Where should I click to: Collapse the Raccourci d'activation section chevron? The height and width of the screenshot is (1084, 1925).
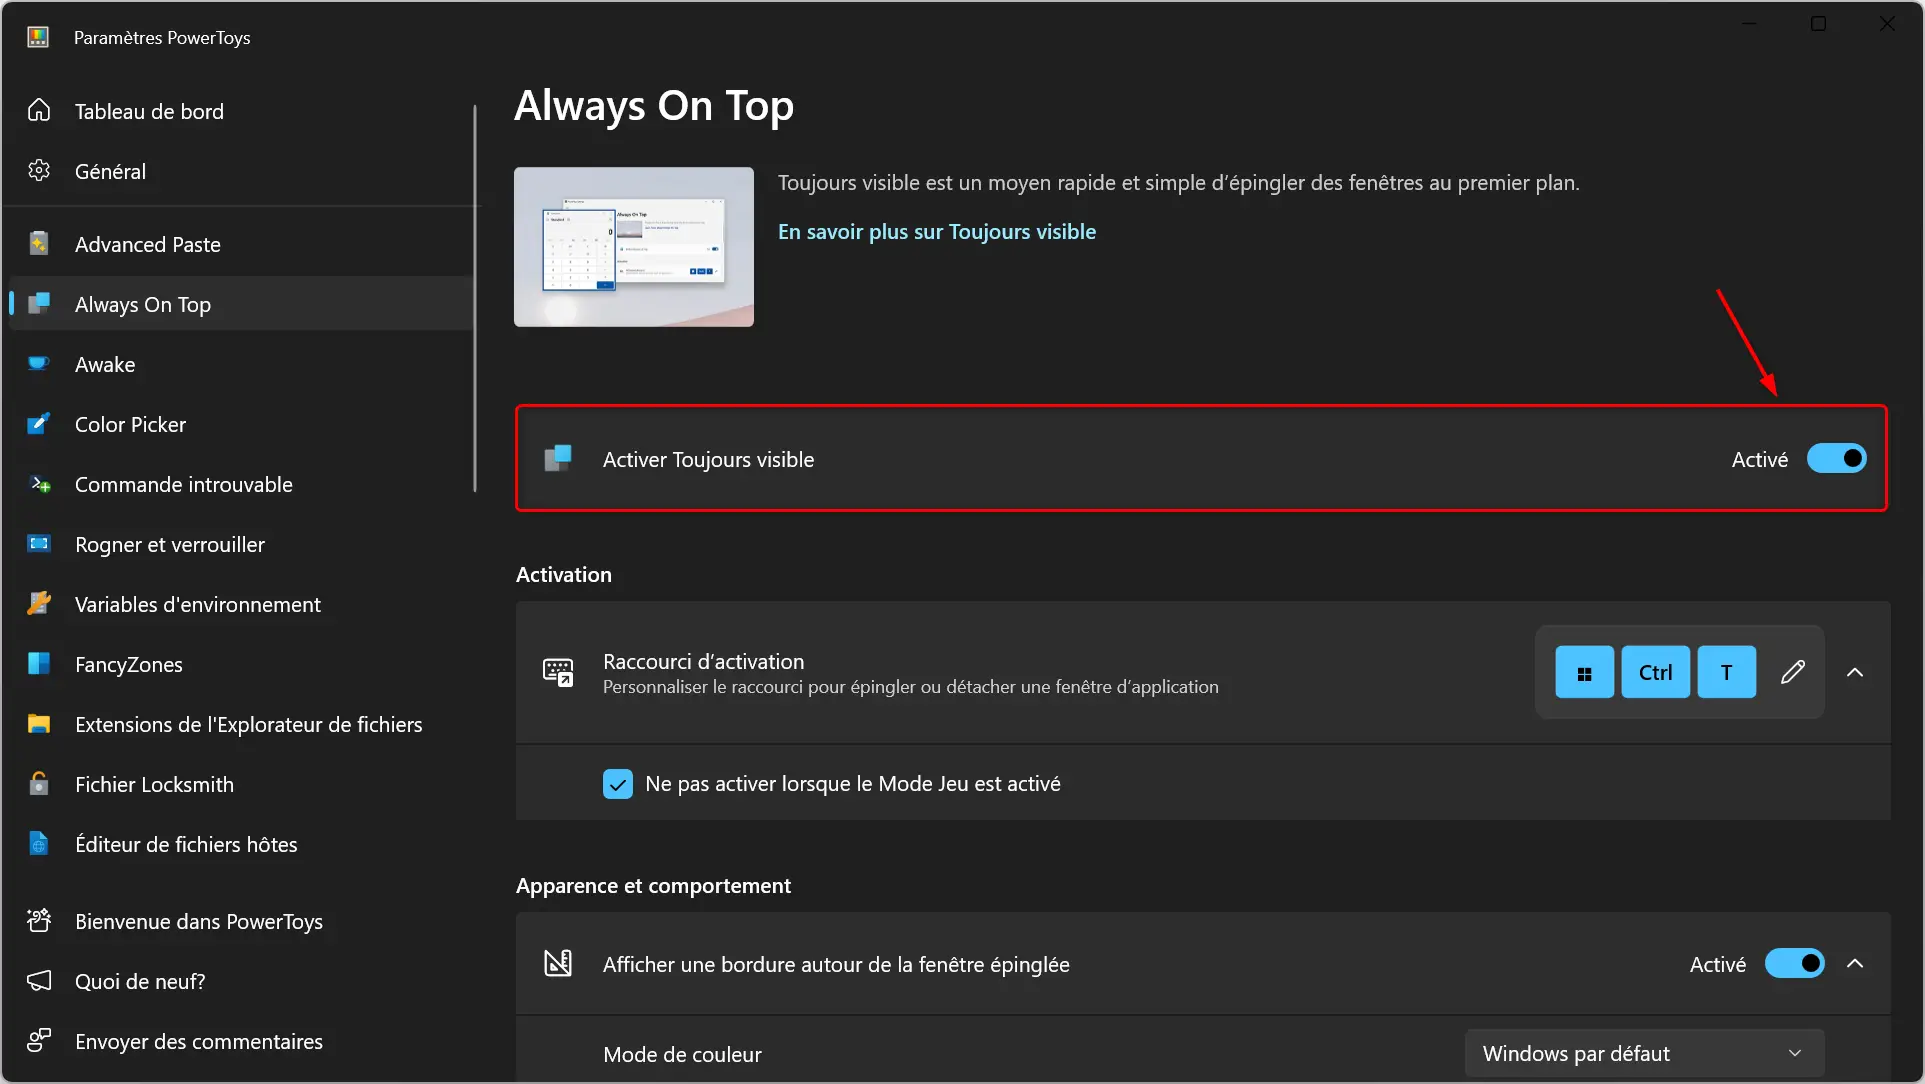[x=1855, y=672]
